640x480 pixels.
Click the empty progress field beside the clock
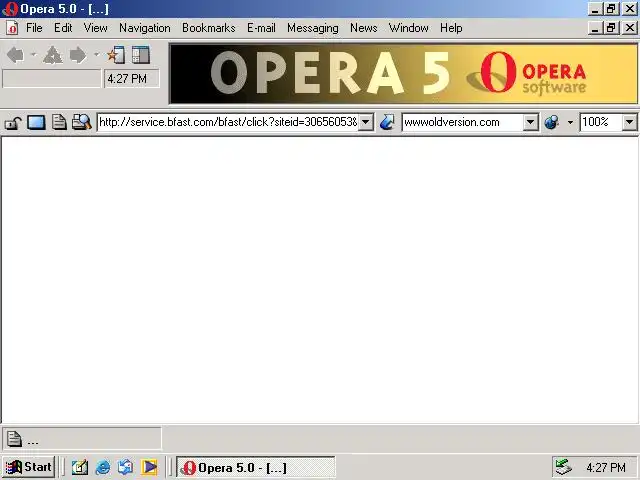coord(51,78)
